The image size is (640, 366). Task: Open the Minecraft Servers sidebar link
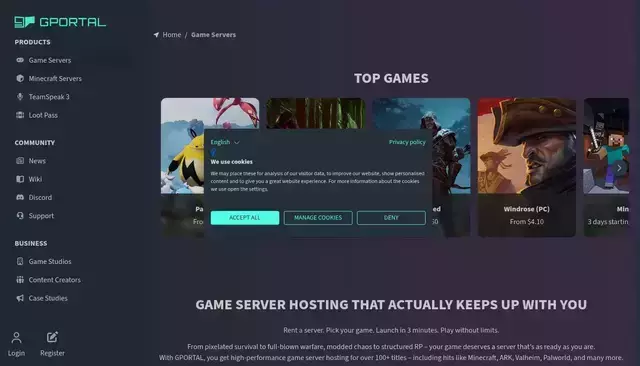point(55,78)
